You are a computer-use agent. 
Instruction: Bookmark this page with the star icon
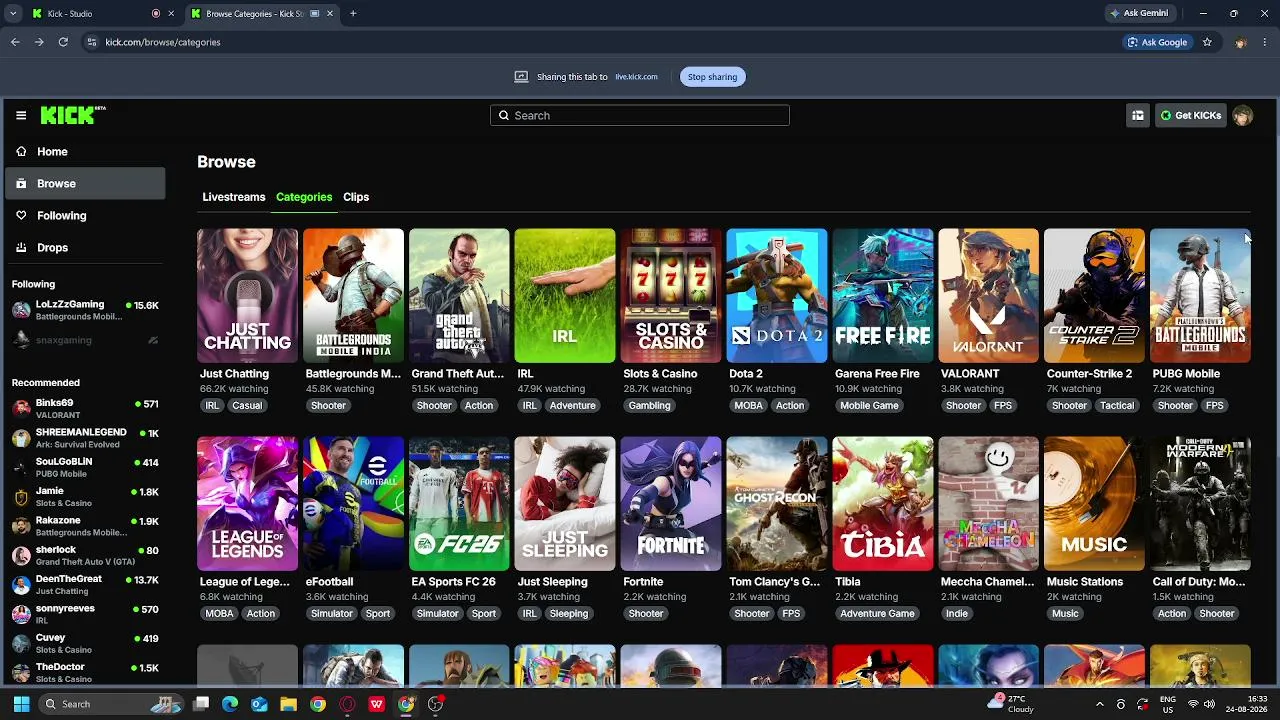(x=1207, y=42)
